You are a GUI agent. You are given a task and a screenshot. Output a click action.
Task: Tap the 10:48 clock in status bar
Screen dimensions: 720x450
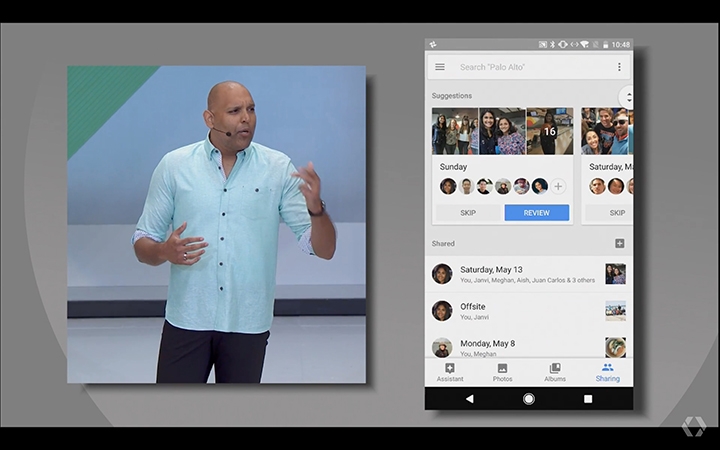pyautogui.click(x=620, y=45)
